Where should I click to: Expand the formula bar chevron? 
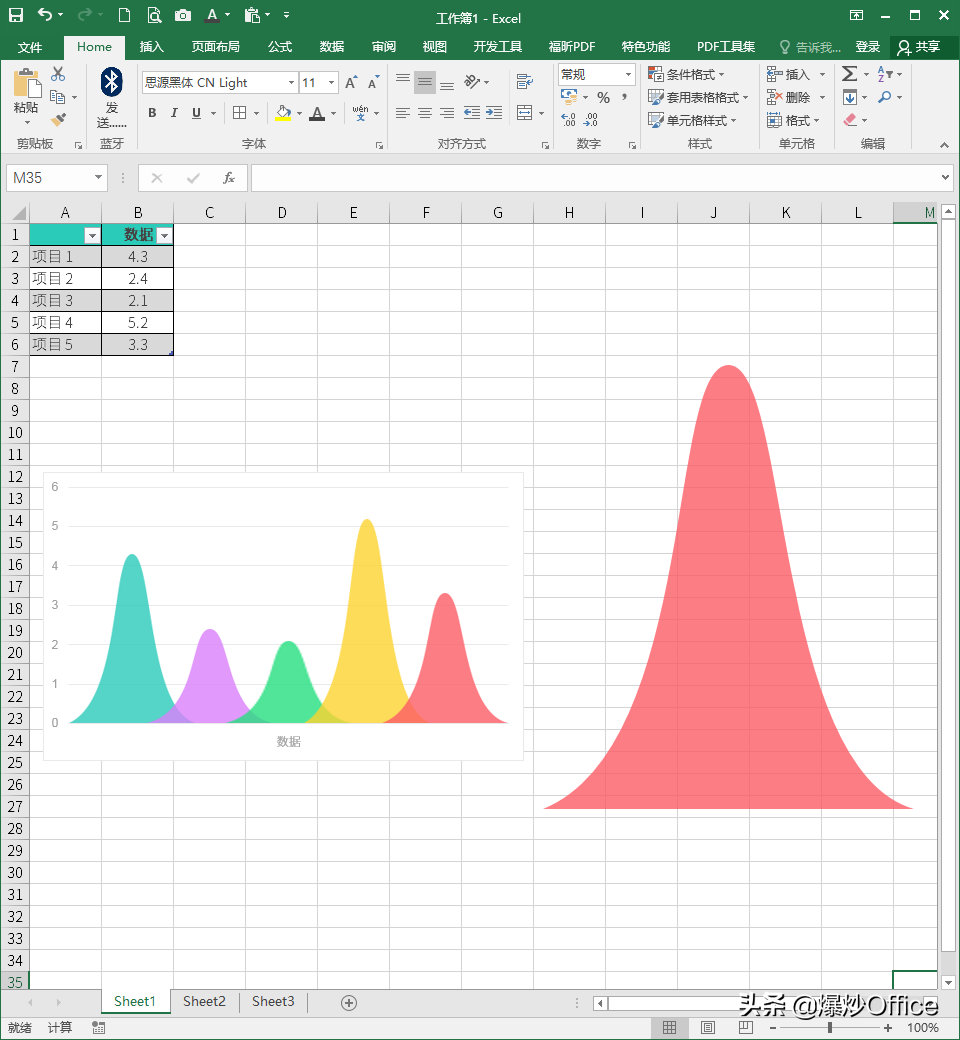click(x=945, y=177)
